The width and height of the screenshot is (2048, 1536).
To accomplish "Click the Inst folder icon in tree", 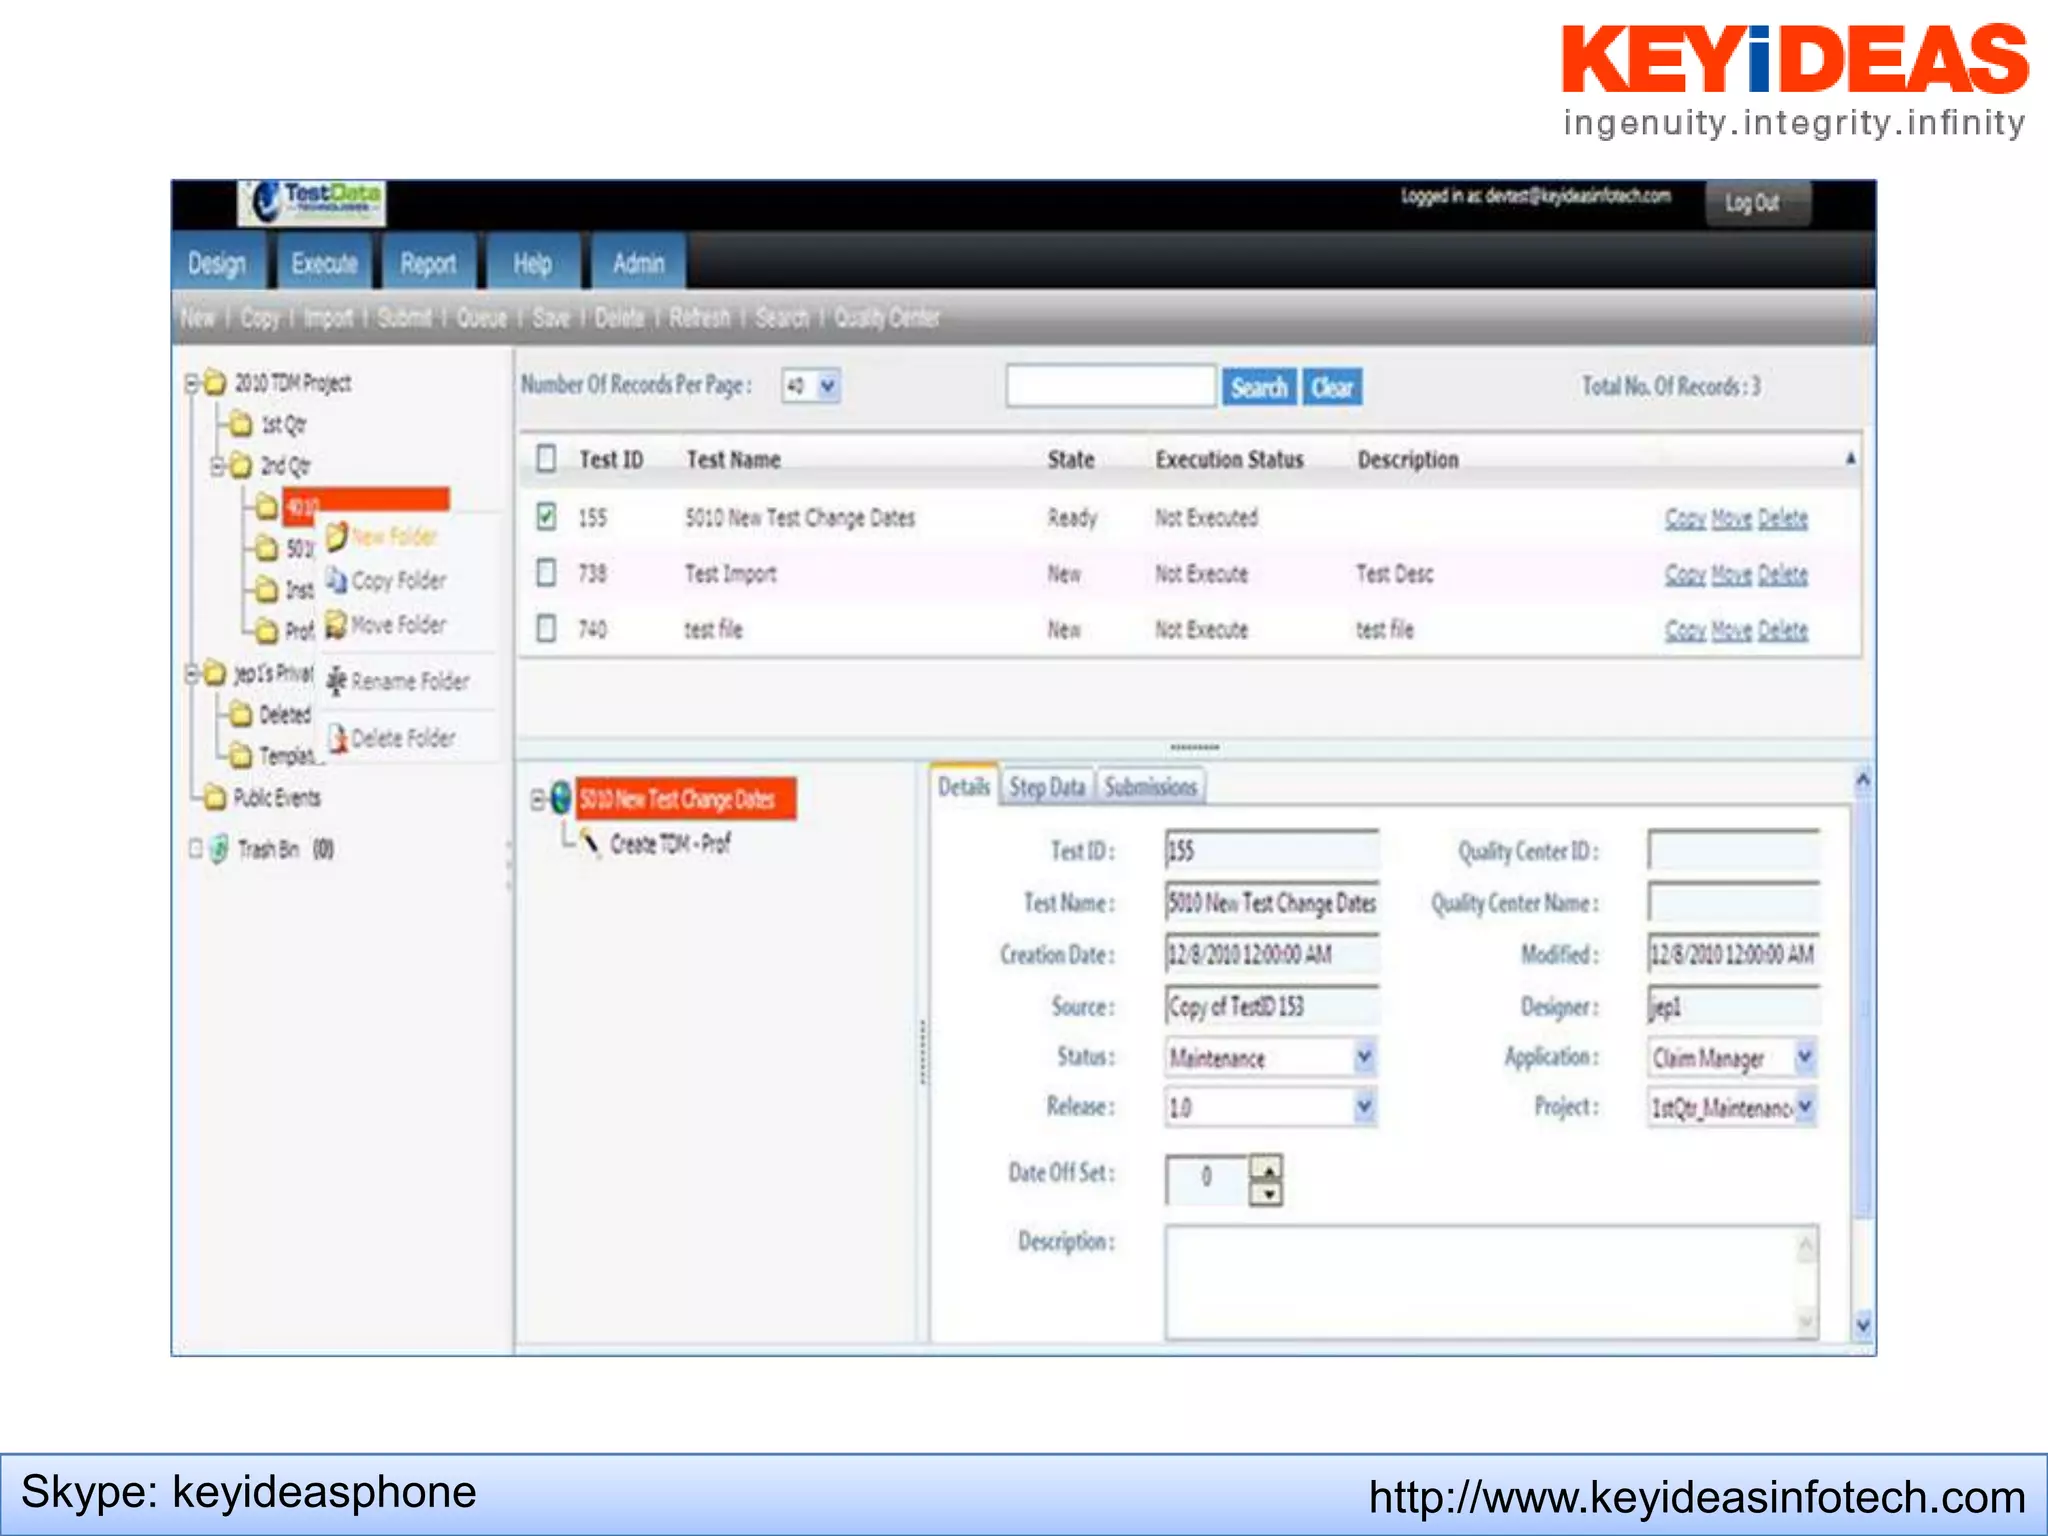I will 266,590.
